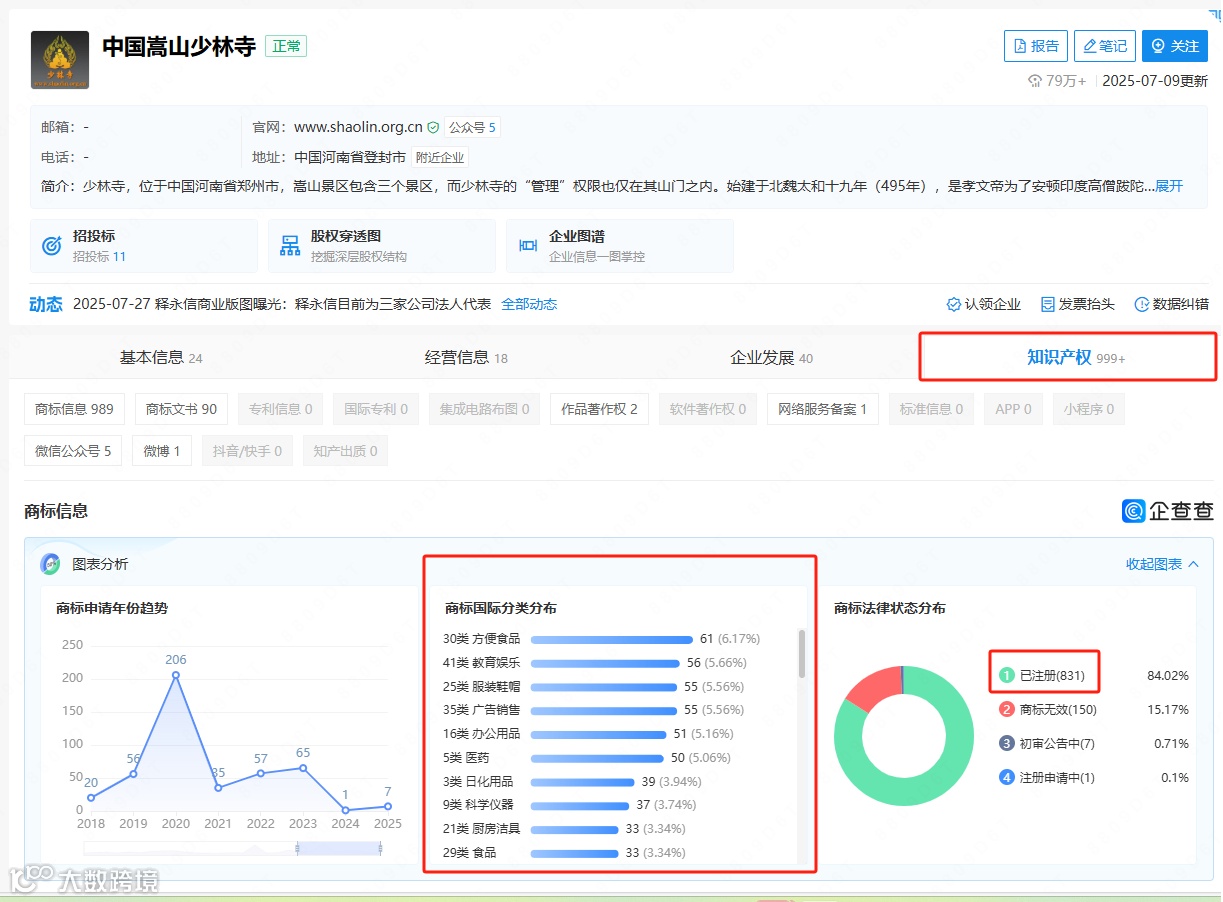Open the 报告 report button
Image resolution: width=1223 pixels, height=902 pixels.
(x=1036, y=46)
